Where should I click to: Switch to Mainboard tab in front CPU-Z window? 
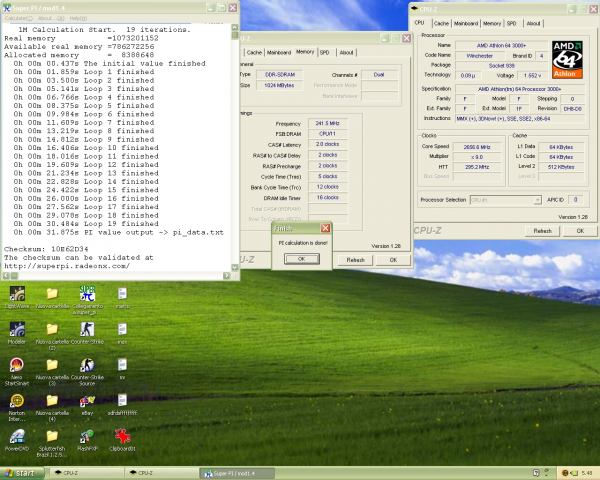(466, 23)
